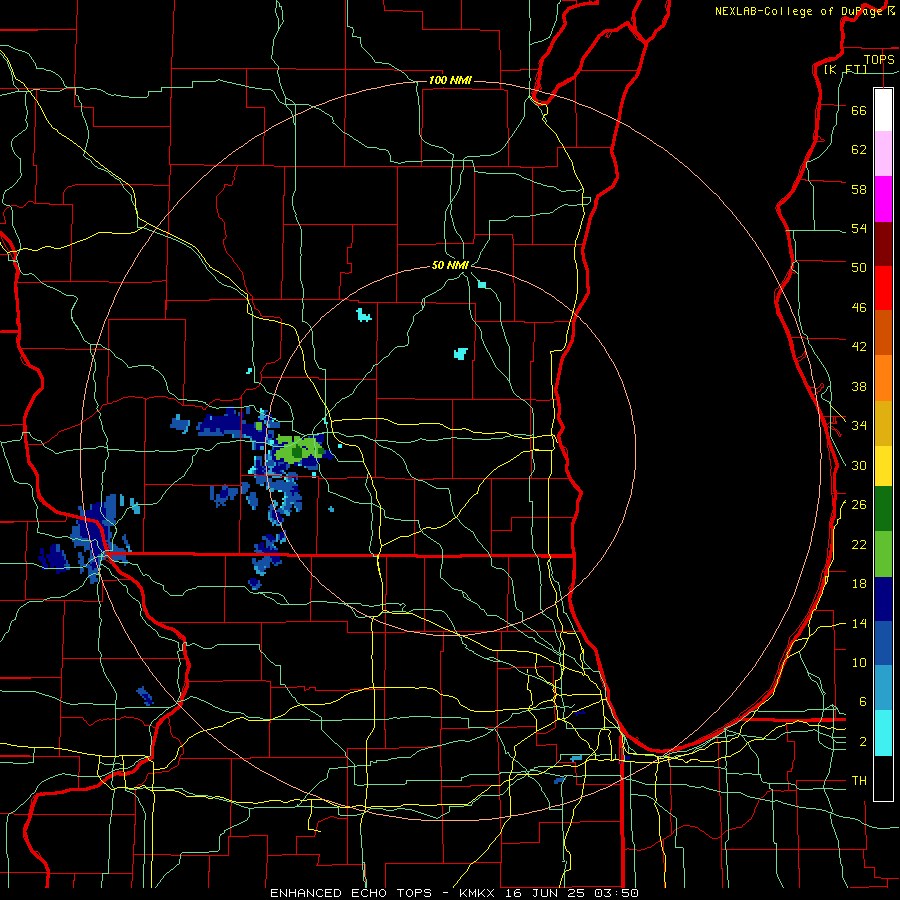Click the dark orange legend swatch
Image resolution: width=900 pixels, height=900 pixels.
click(x=883, y=332)
